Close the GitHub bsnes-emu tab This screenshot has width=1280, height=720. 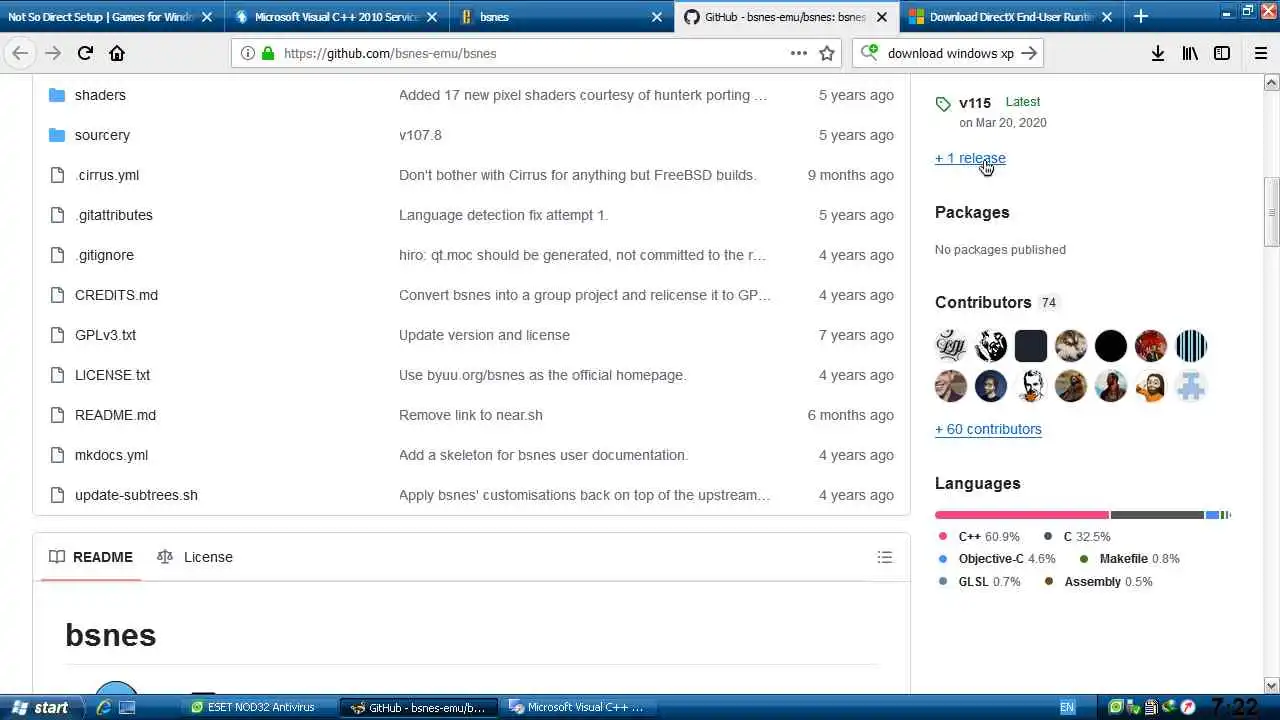click(x=883, y=17)
